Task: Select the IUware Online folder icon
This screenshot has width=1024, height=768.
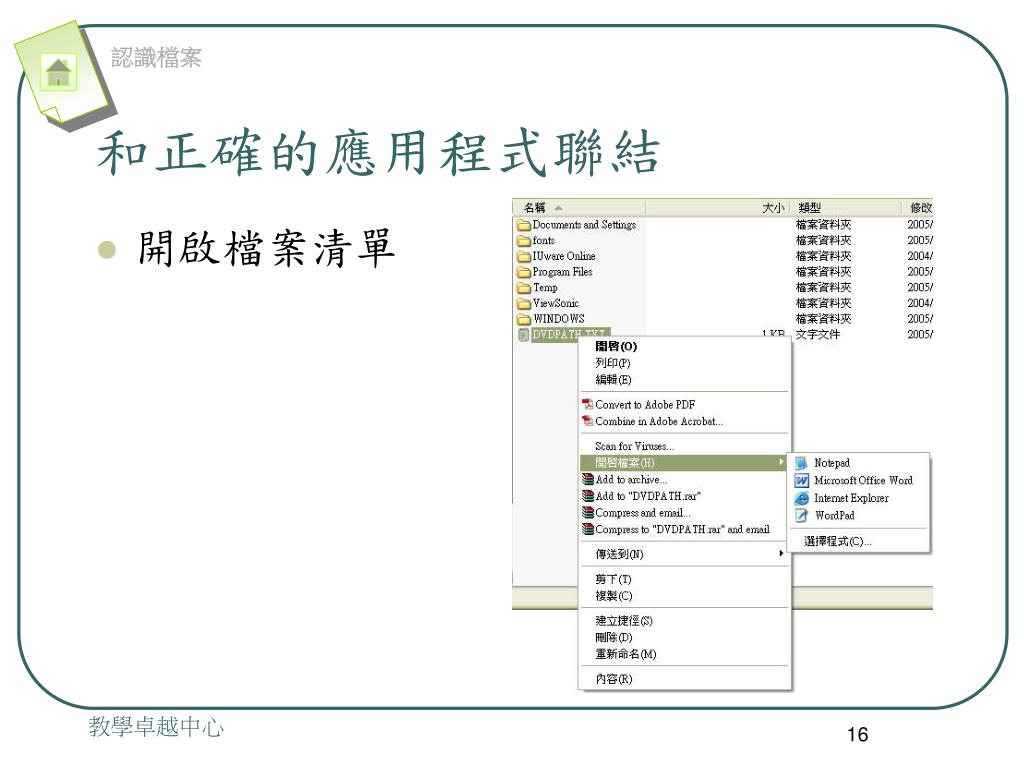Action: click(x=524, y=257)
